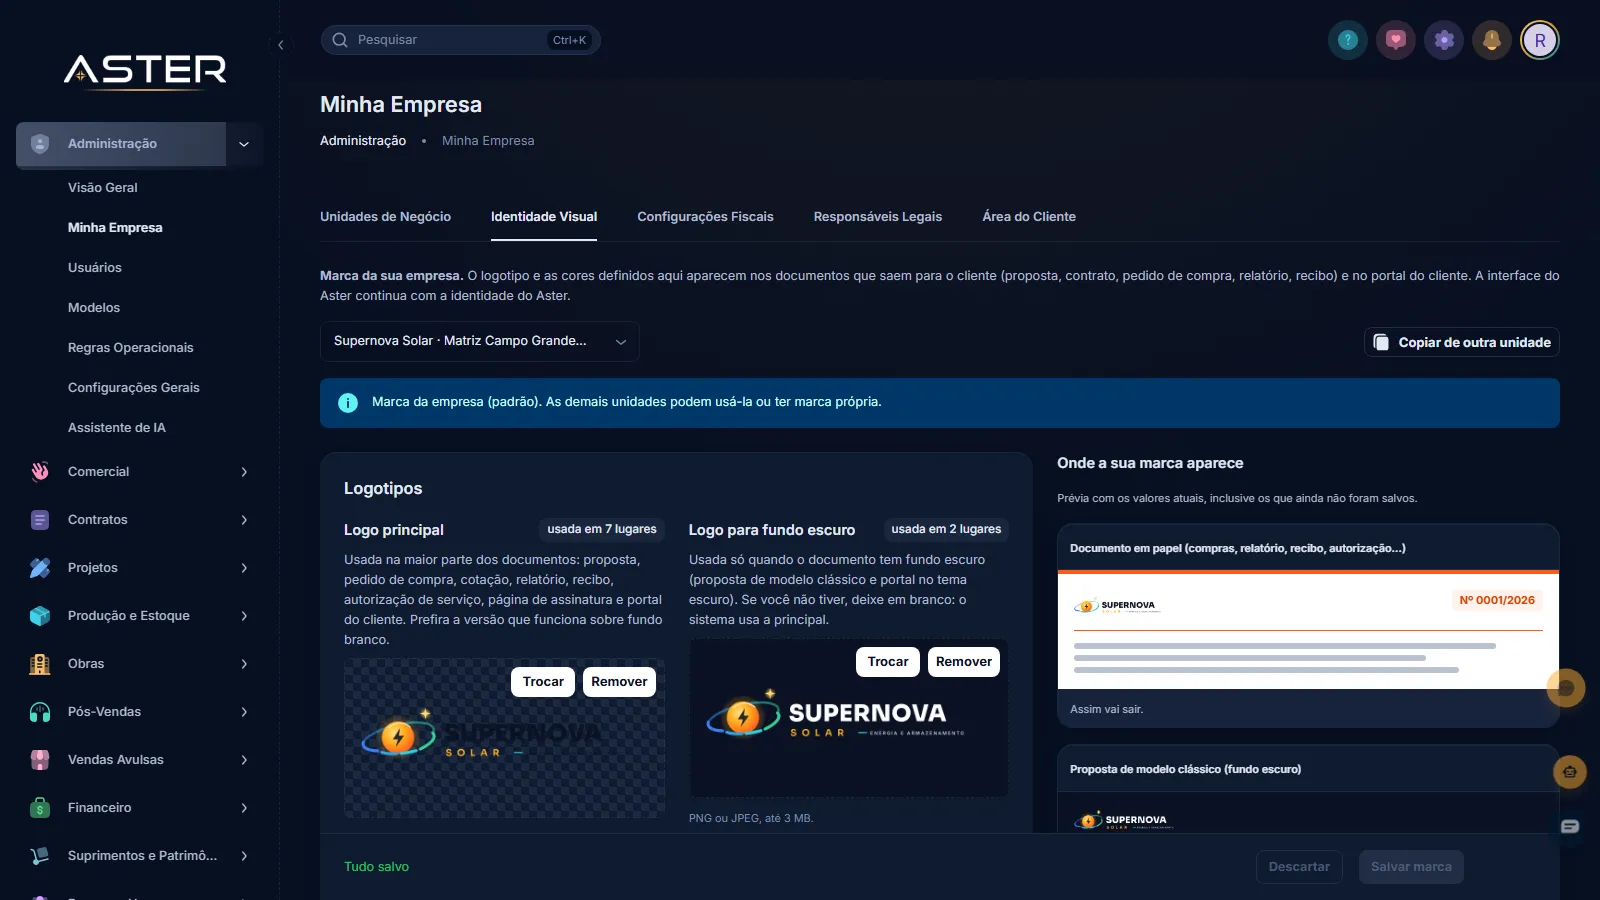The height and width of the screenshot is (900, 1600).
Task: Expand the Contratos section arrow
Action: 244,520
